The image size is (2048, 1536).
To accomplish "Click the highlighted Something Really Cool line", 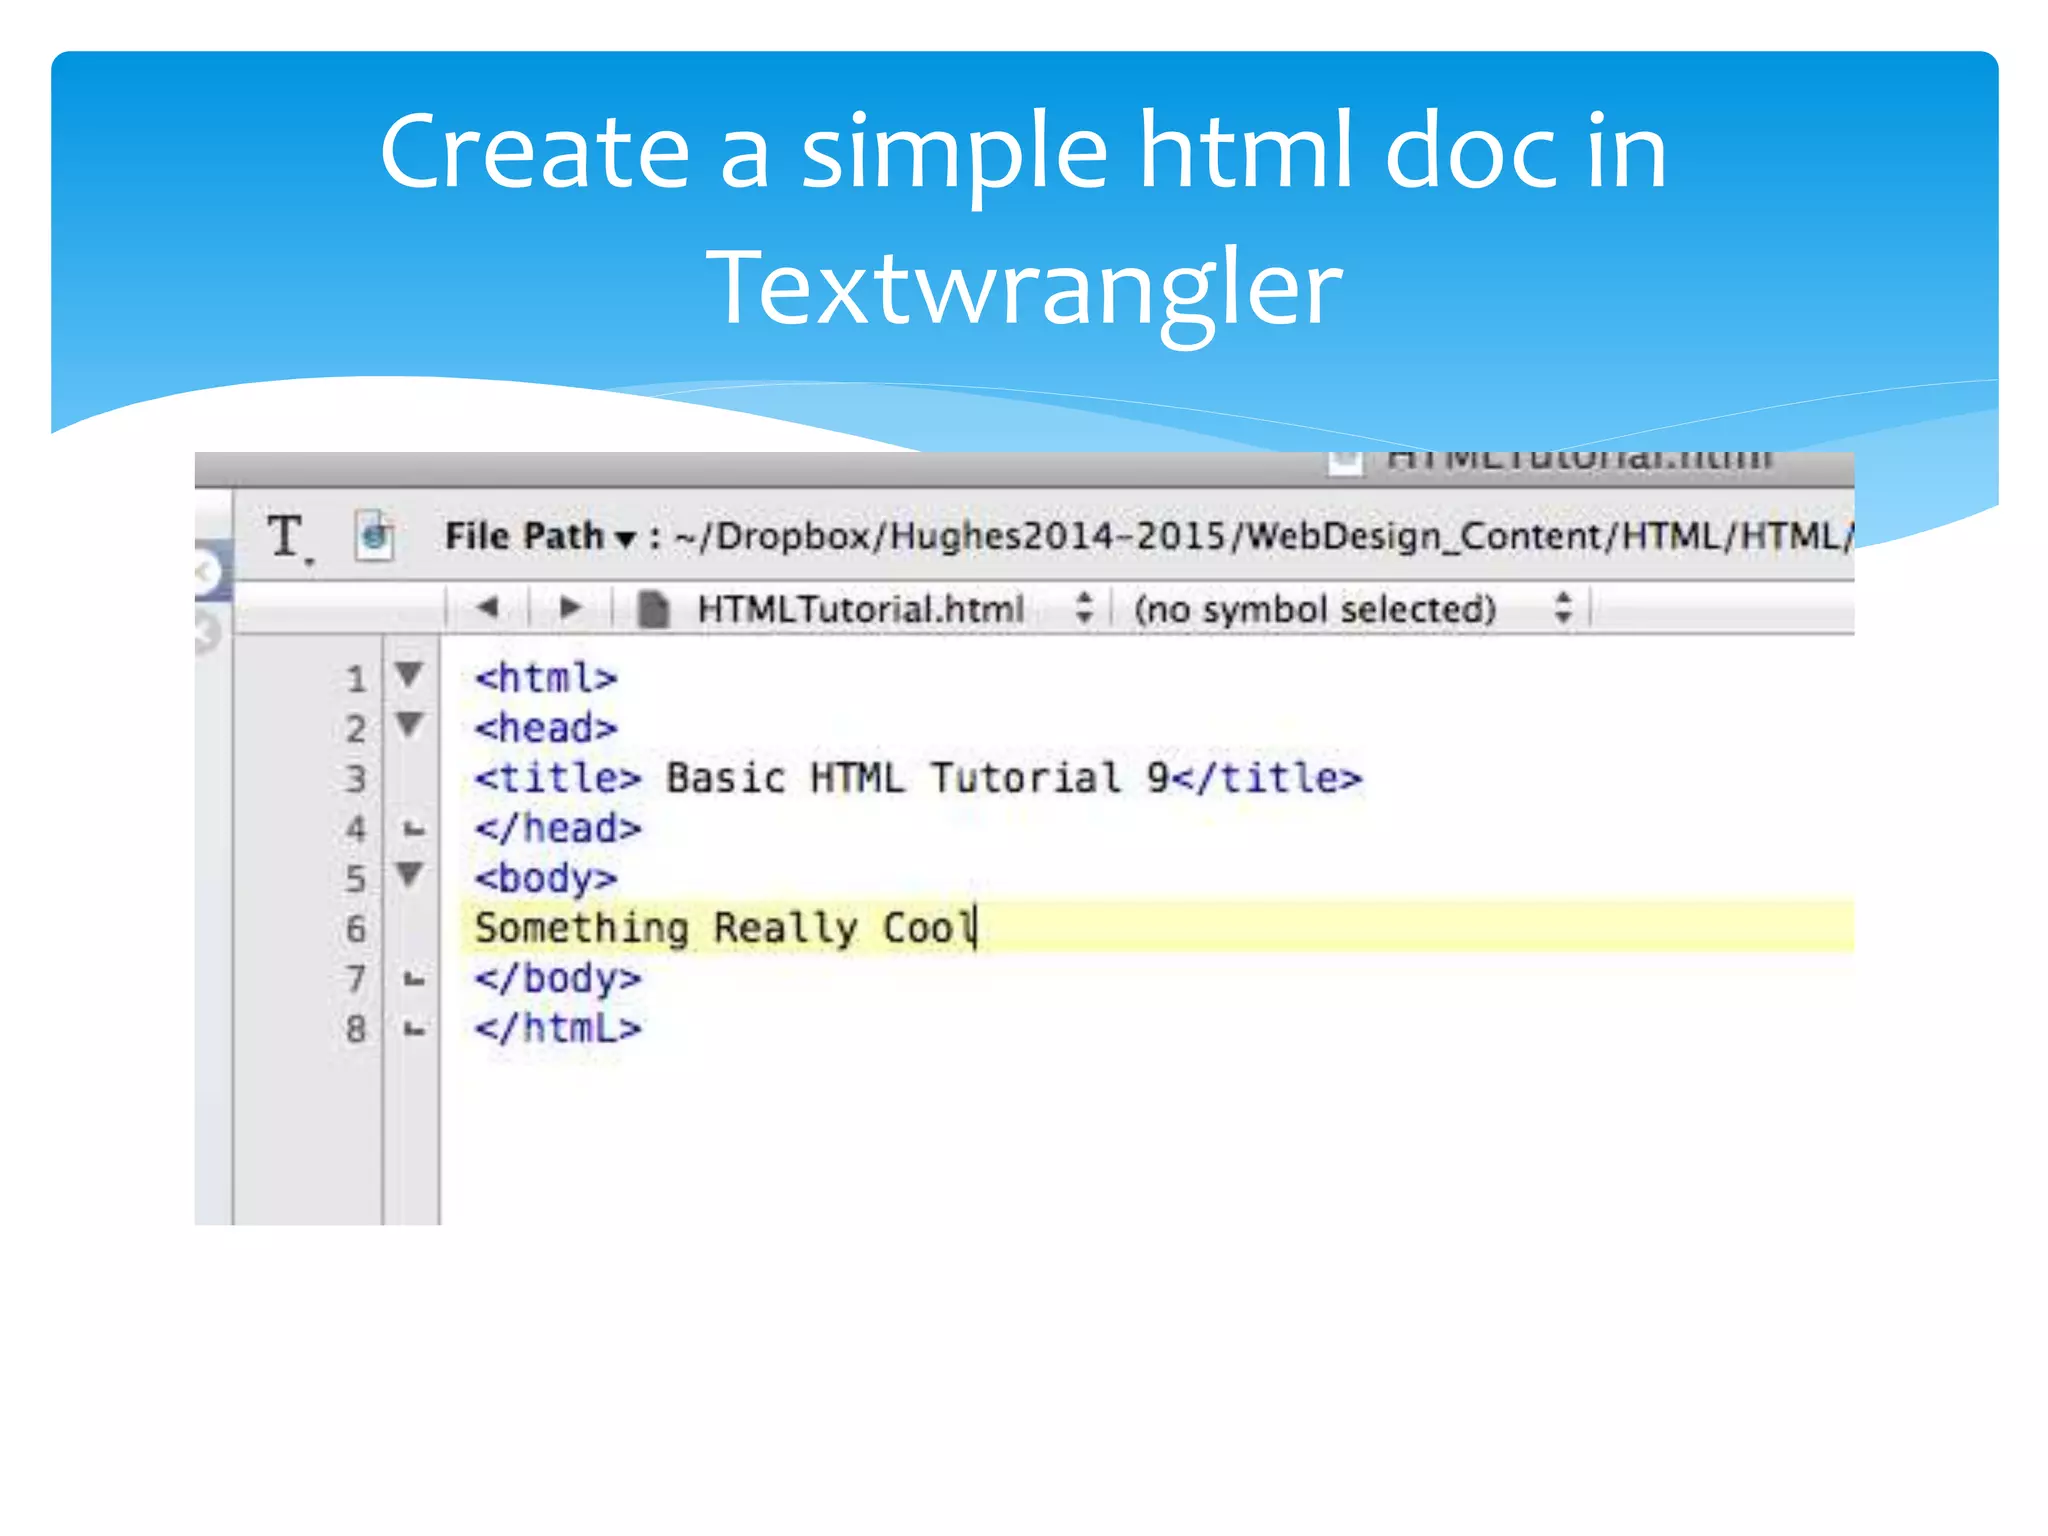I will [724, 928].
